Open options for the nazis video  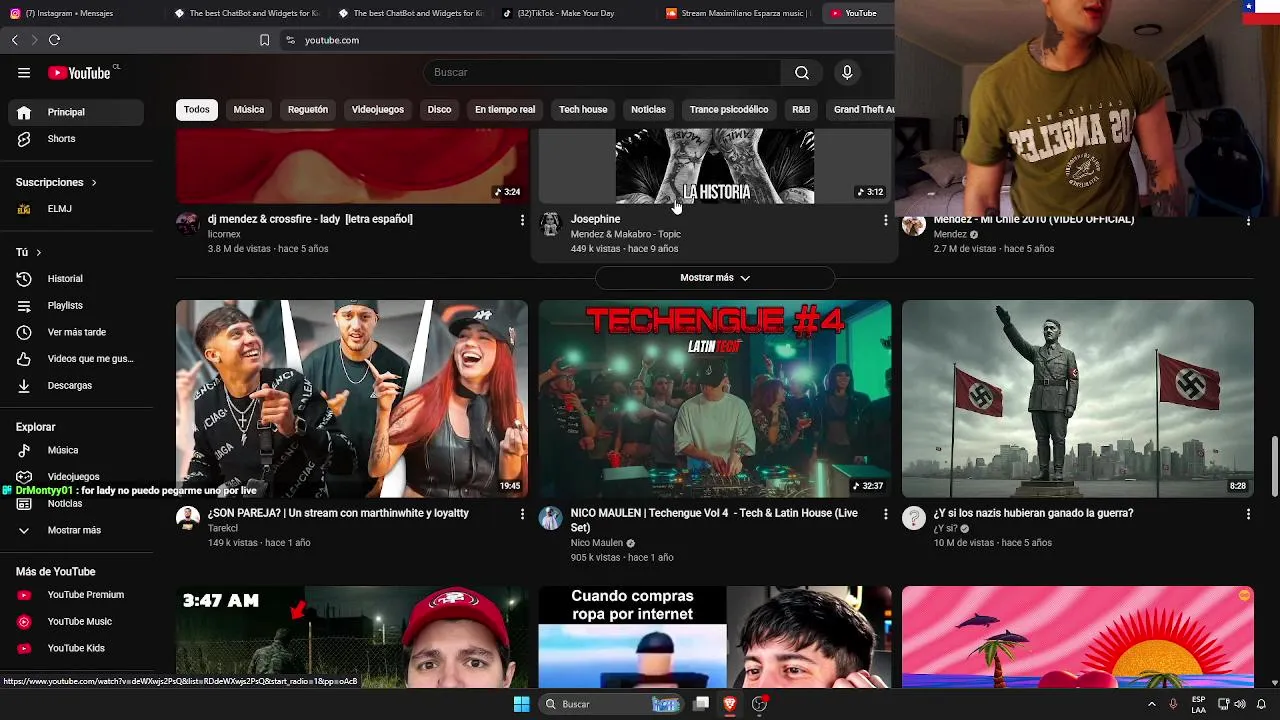pyautogui.click(x=1248, y=514)
